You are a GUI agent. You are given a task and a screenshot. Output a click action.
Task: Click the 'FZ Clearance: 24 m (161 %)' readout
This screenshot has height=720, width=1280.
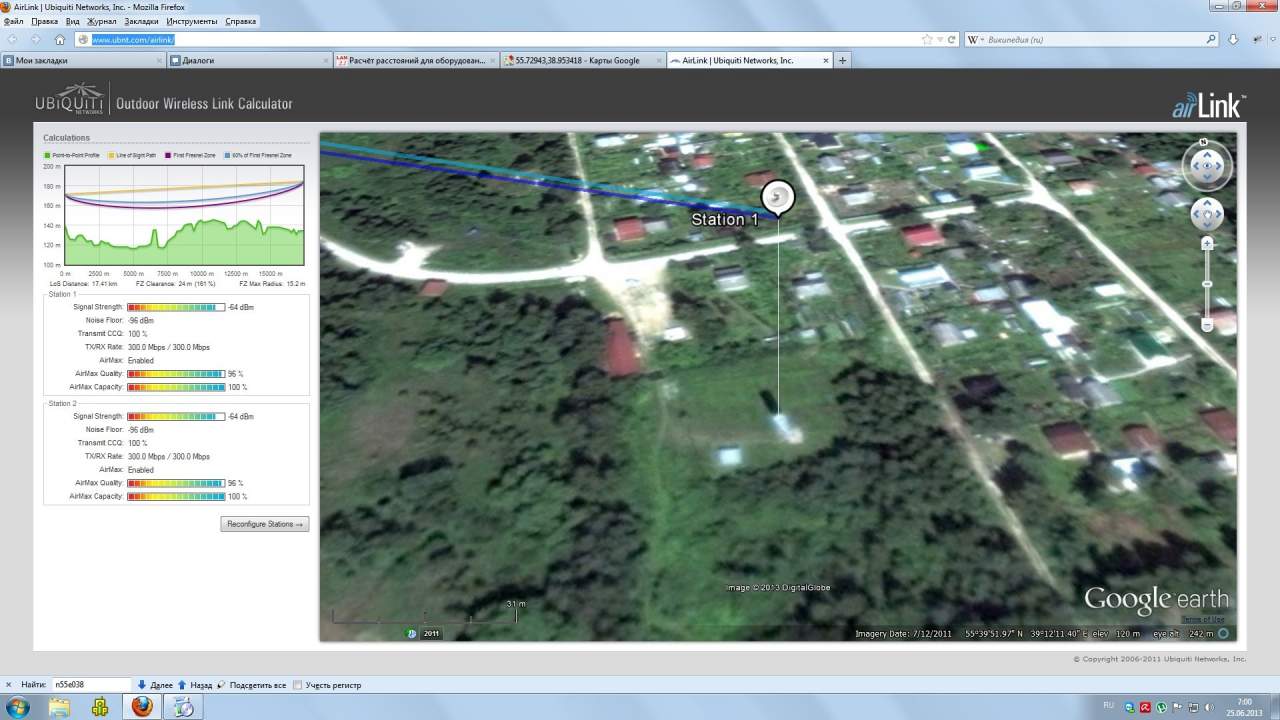point(176,284)
